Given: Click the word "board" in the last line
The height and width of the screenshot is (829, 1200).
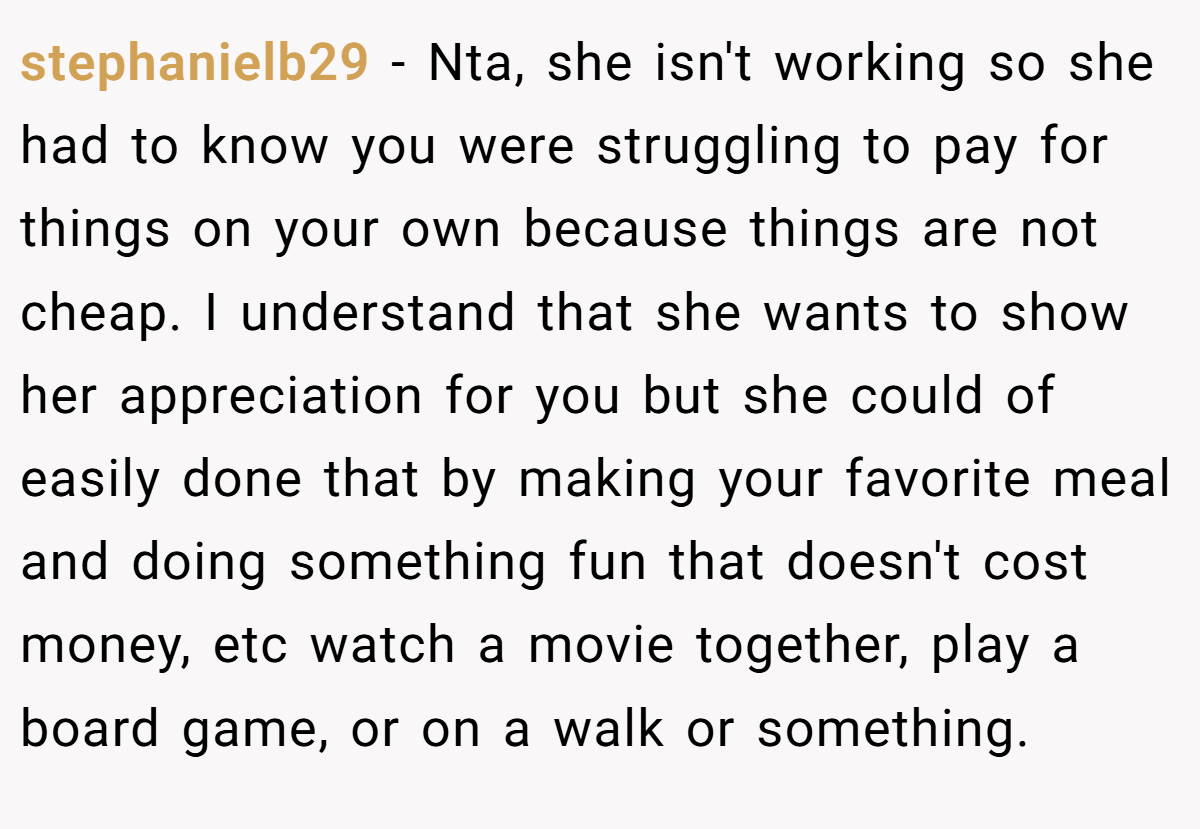Looking at the screenshot, I should click(91, 729).
